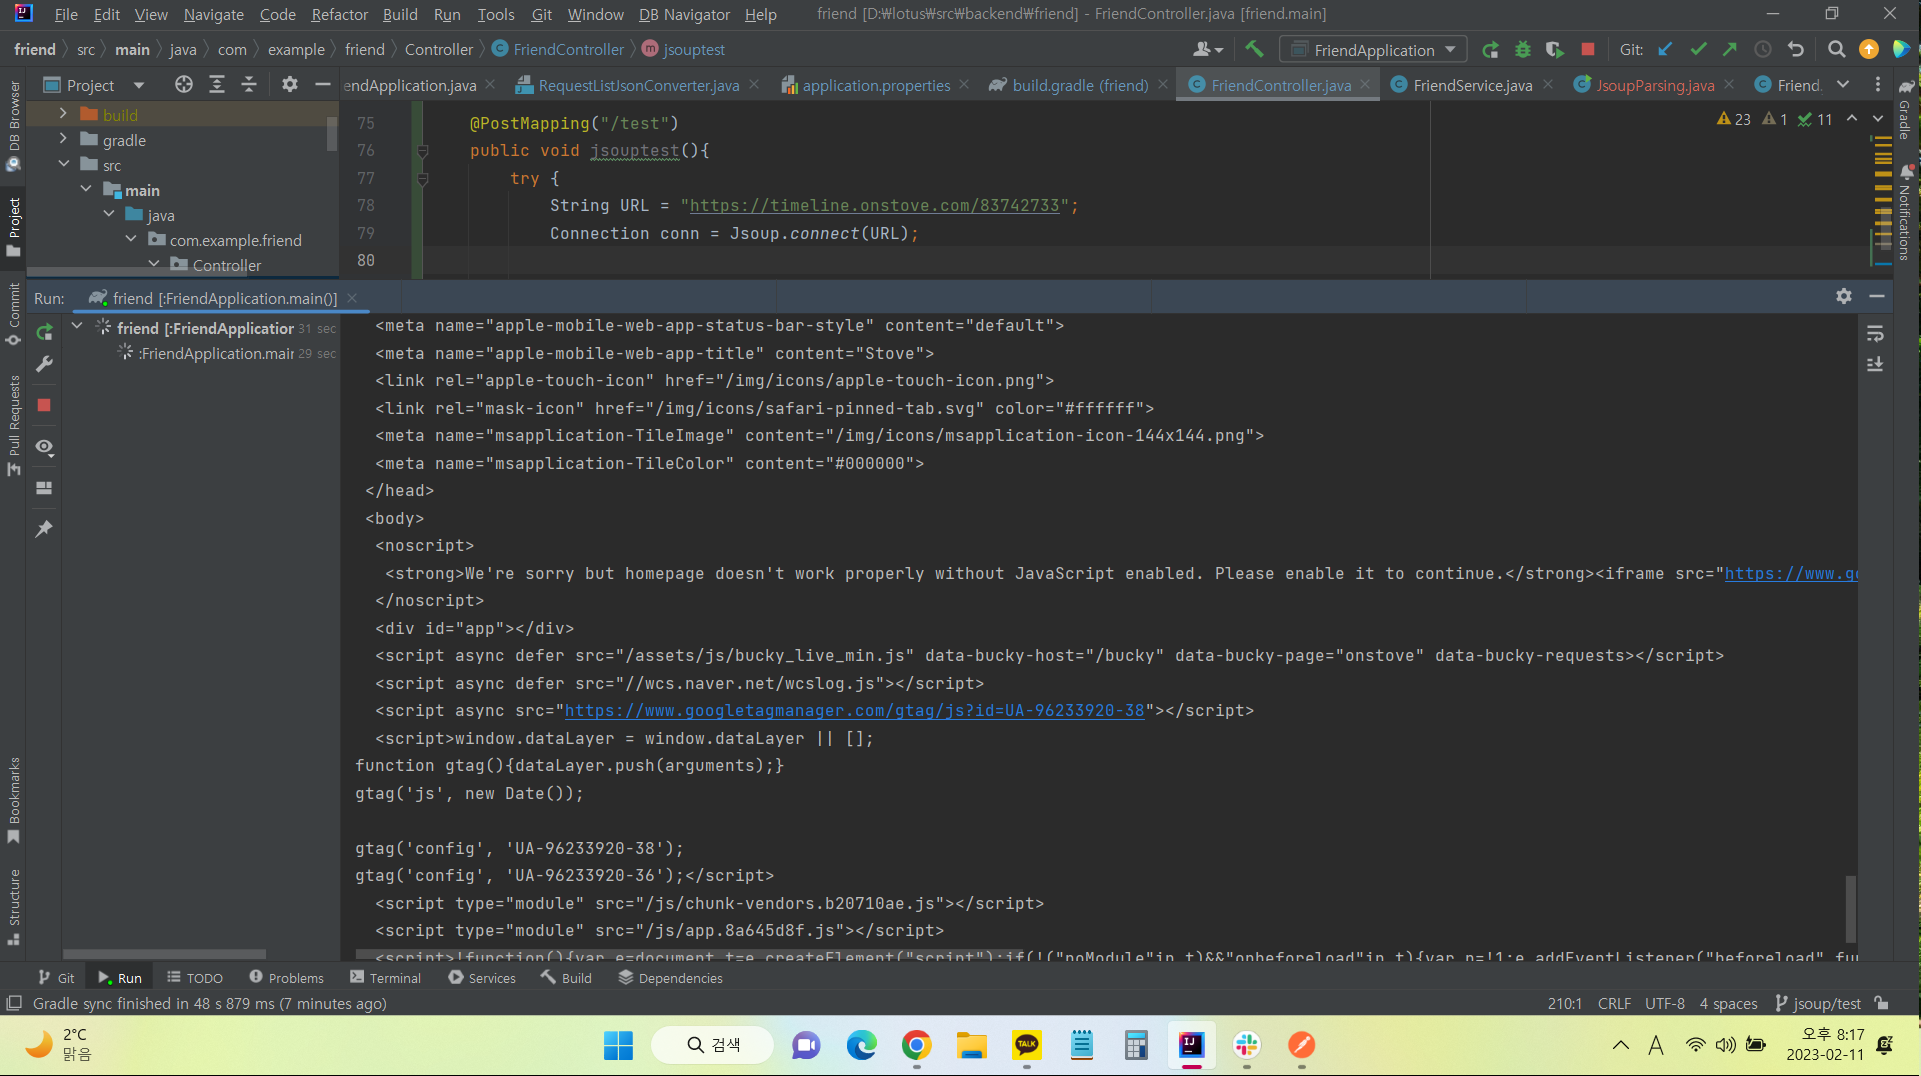
Task: Push commits with the green Git arrow
Action: tap(1730, 49)
